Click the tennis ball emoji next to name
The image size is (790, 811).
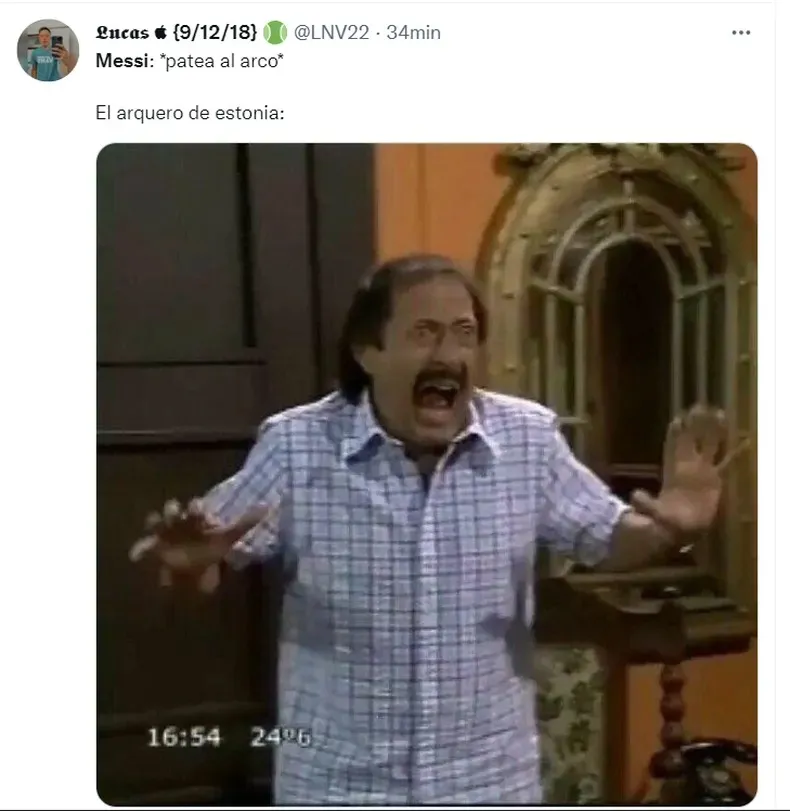tap(275, 33)
